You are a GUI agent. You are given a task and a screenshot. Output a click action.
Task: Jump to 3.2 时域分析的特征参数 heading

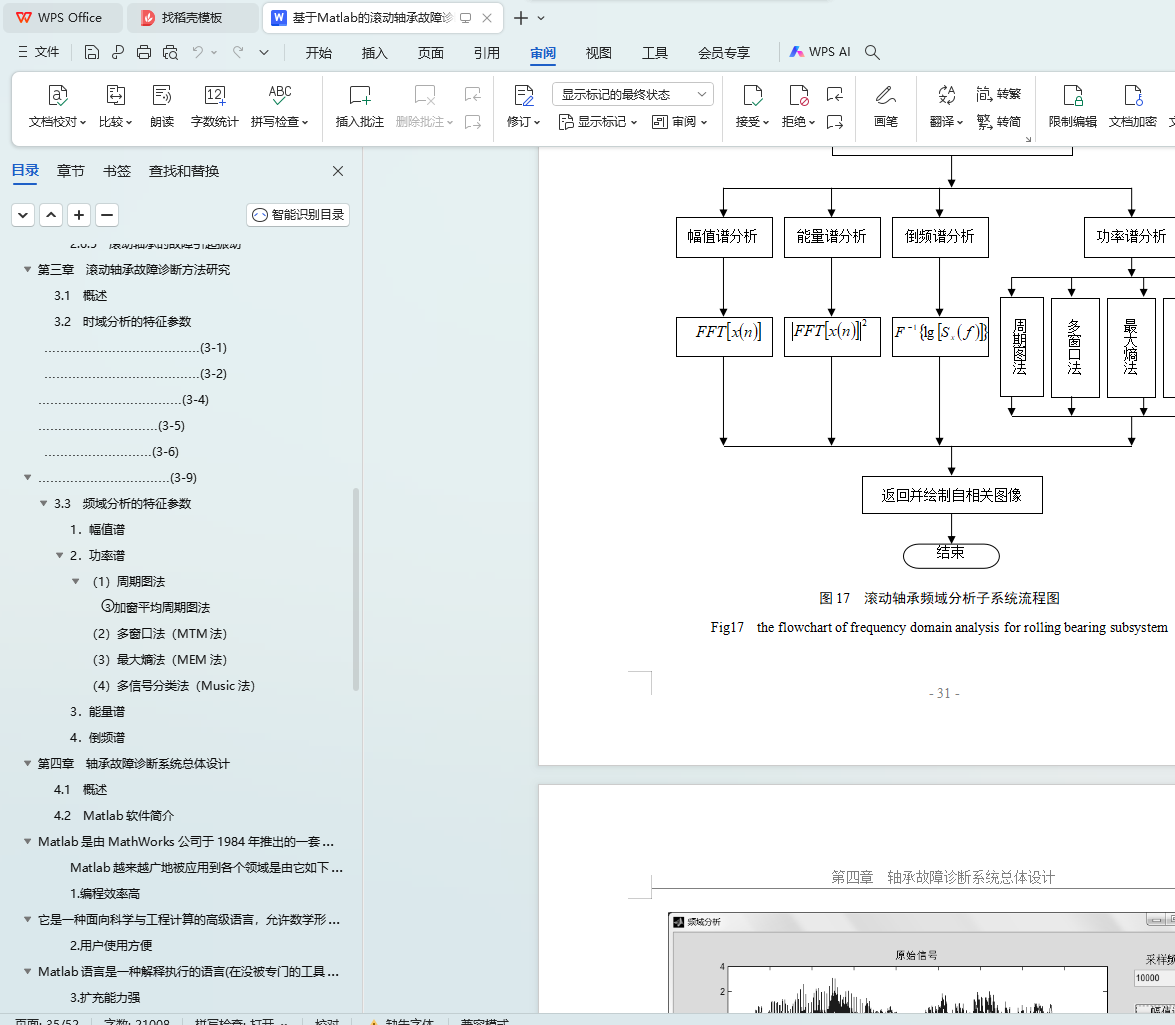point(122,321)
